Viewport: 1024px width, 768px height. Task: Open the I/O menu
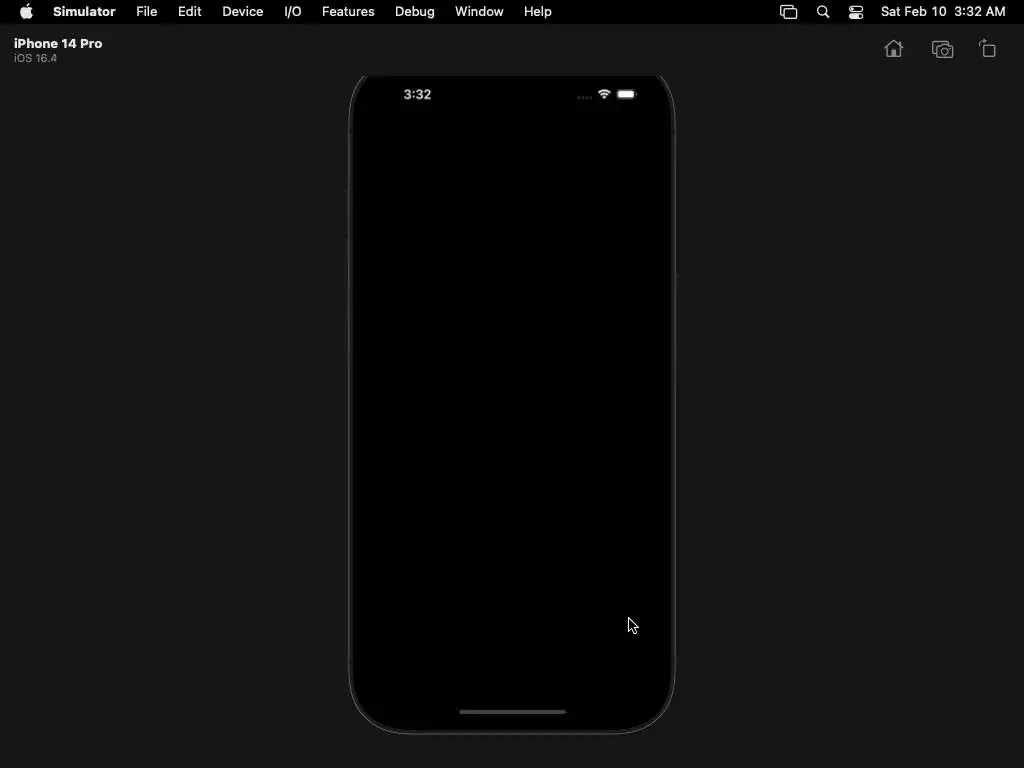[x=293, y=12]
